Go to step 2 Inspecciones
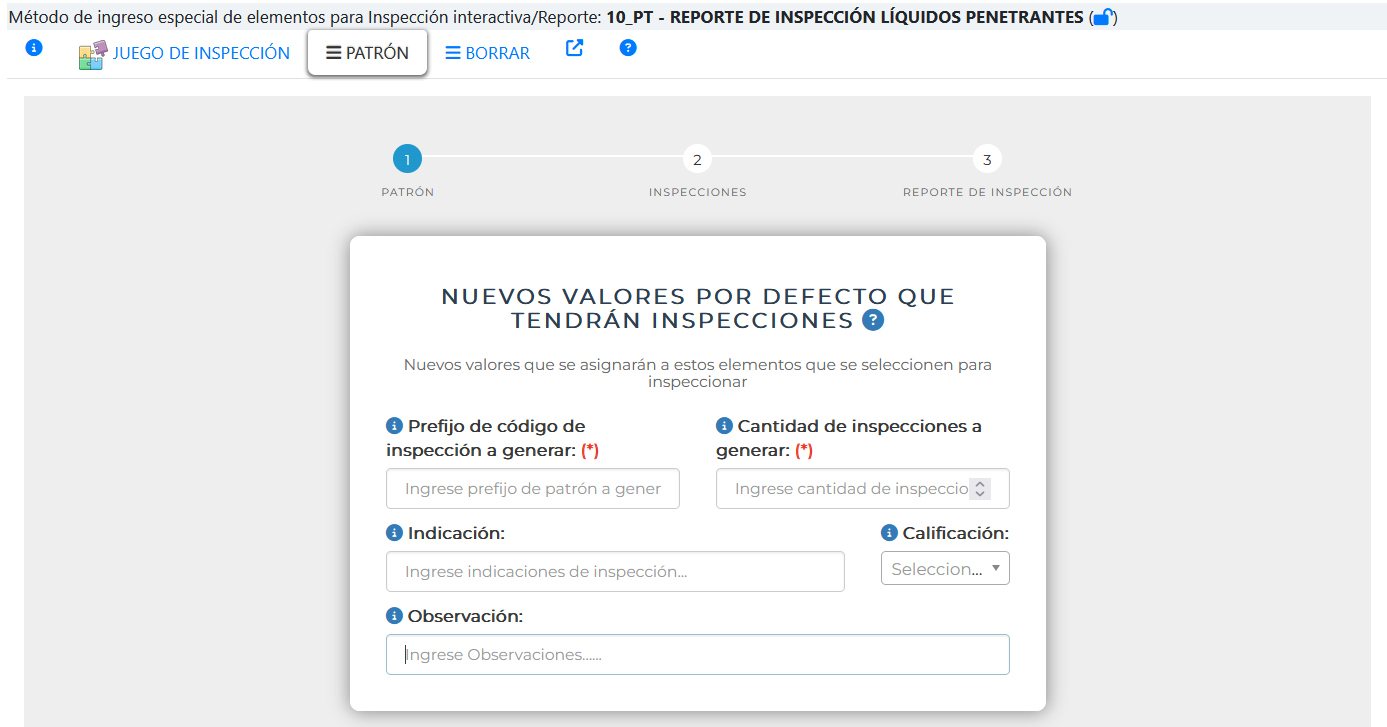Image resolution: width=1387 pixels, height=727 pixels. (x=697, y=159)
